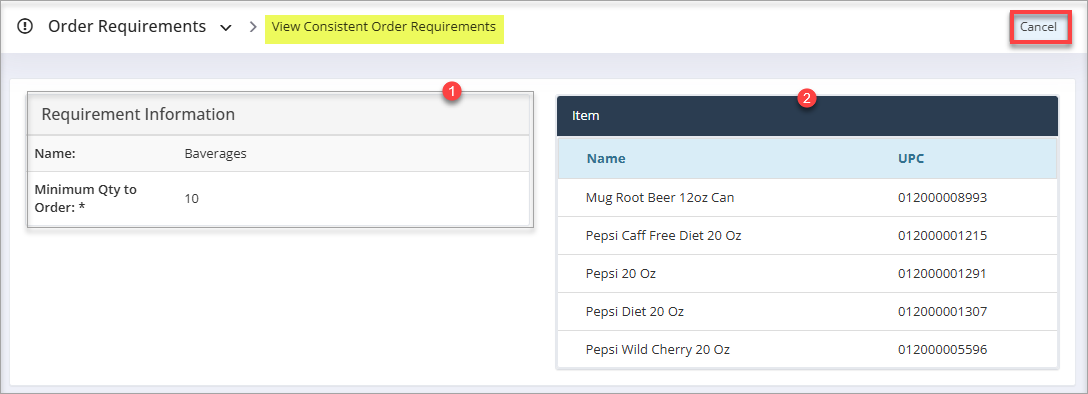Viewport: 1088px width, 394px height.
Task: Select Pepsi Caff Free Diet 20 Oz row
Action: point(808,236)
